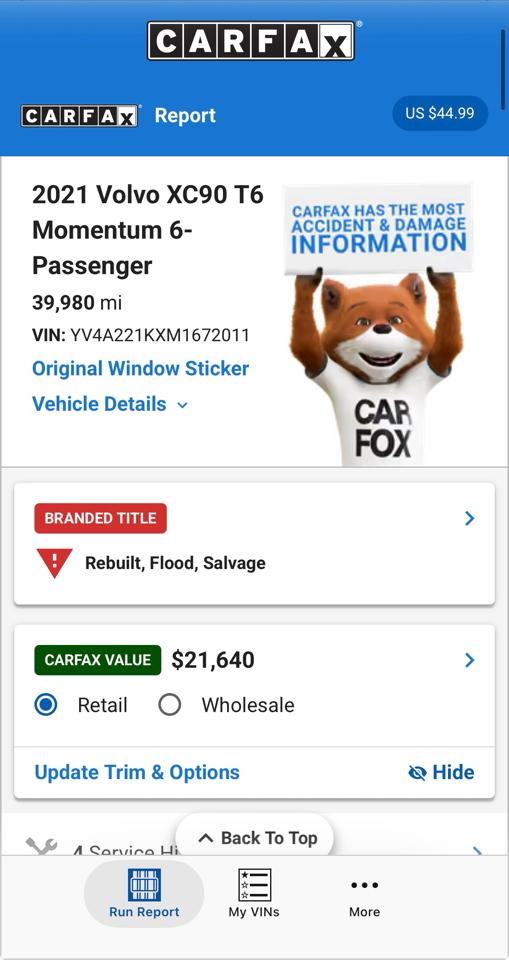Hide the CARFAX value with eye icon
This screenshot has height=960, width=509.
441,772
